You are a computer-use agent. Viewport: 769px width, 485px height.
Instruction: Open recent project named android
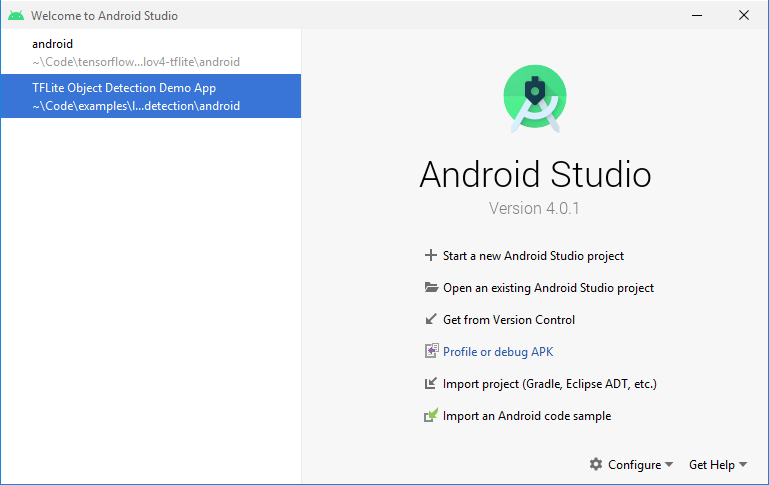pyautogui.click(x=151, y=52)
